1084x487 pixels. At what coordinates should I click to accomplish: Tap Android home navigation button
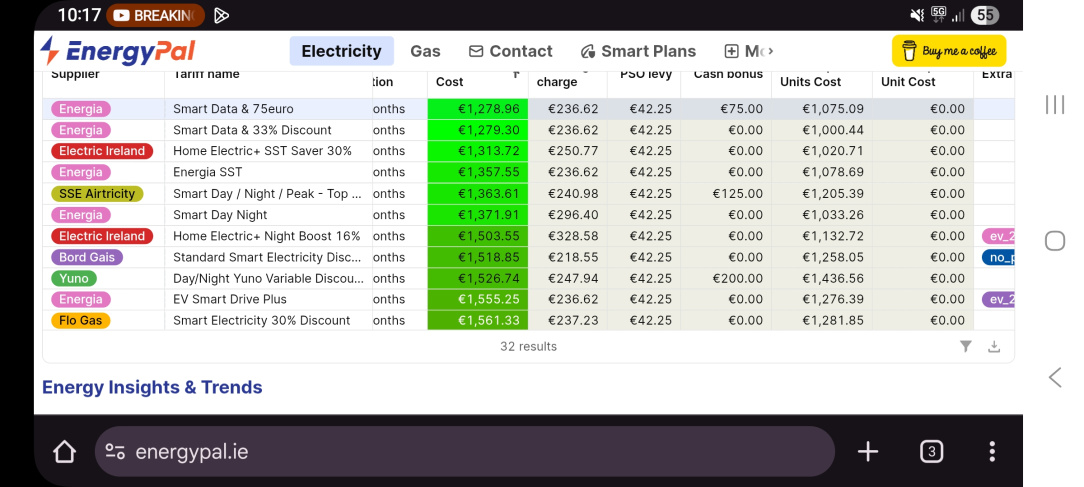(1055, 241)
